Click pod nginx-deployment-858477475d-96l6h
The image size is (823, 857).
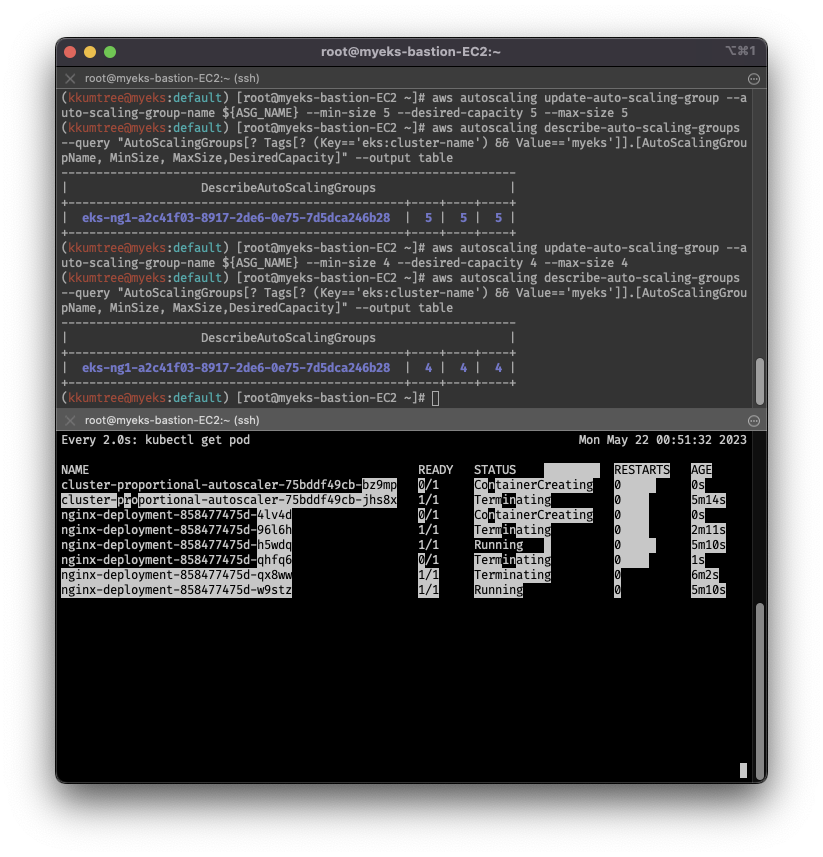coord(177,530)
